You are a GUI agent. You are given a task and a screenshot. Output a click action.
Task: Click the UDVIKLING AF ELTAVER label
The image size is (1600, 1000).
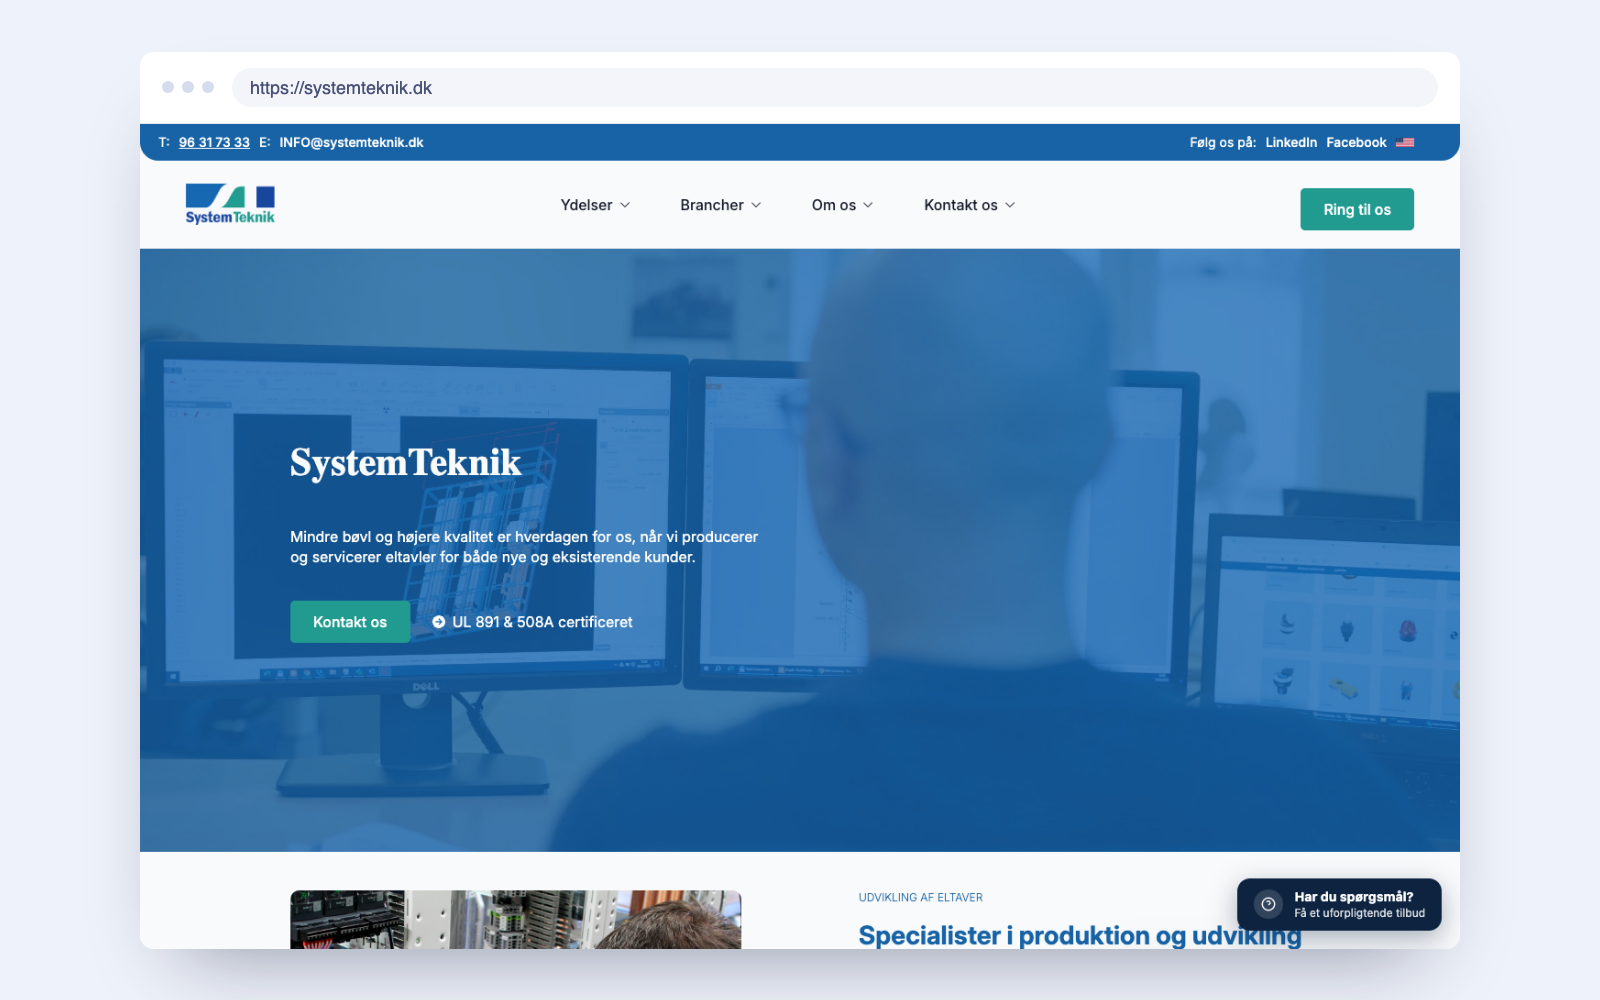tap(920, 898)
